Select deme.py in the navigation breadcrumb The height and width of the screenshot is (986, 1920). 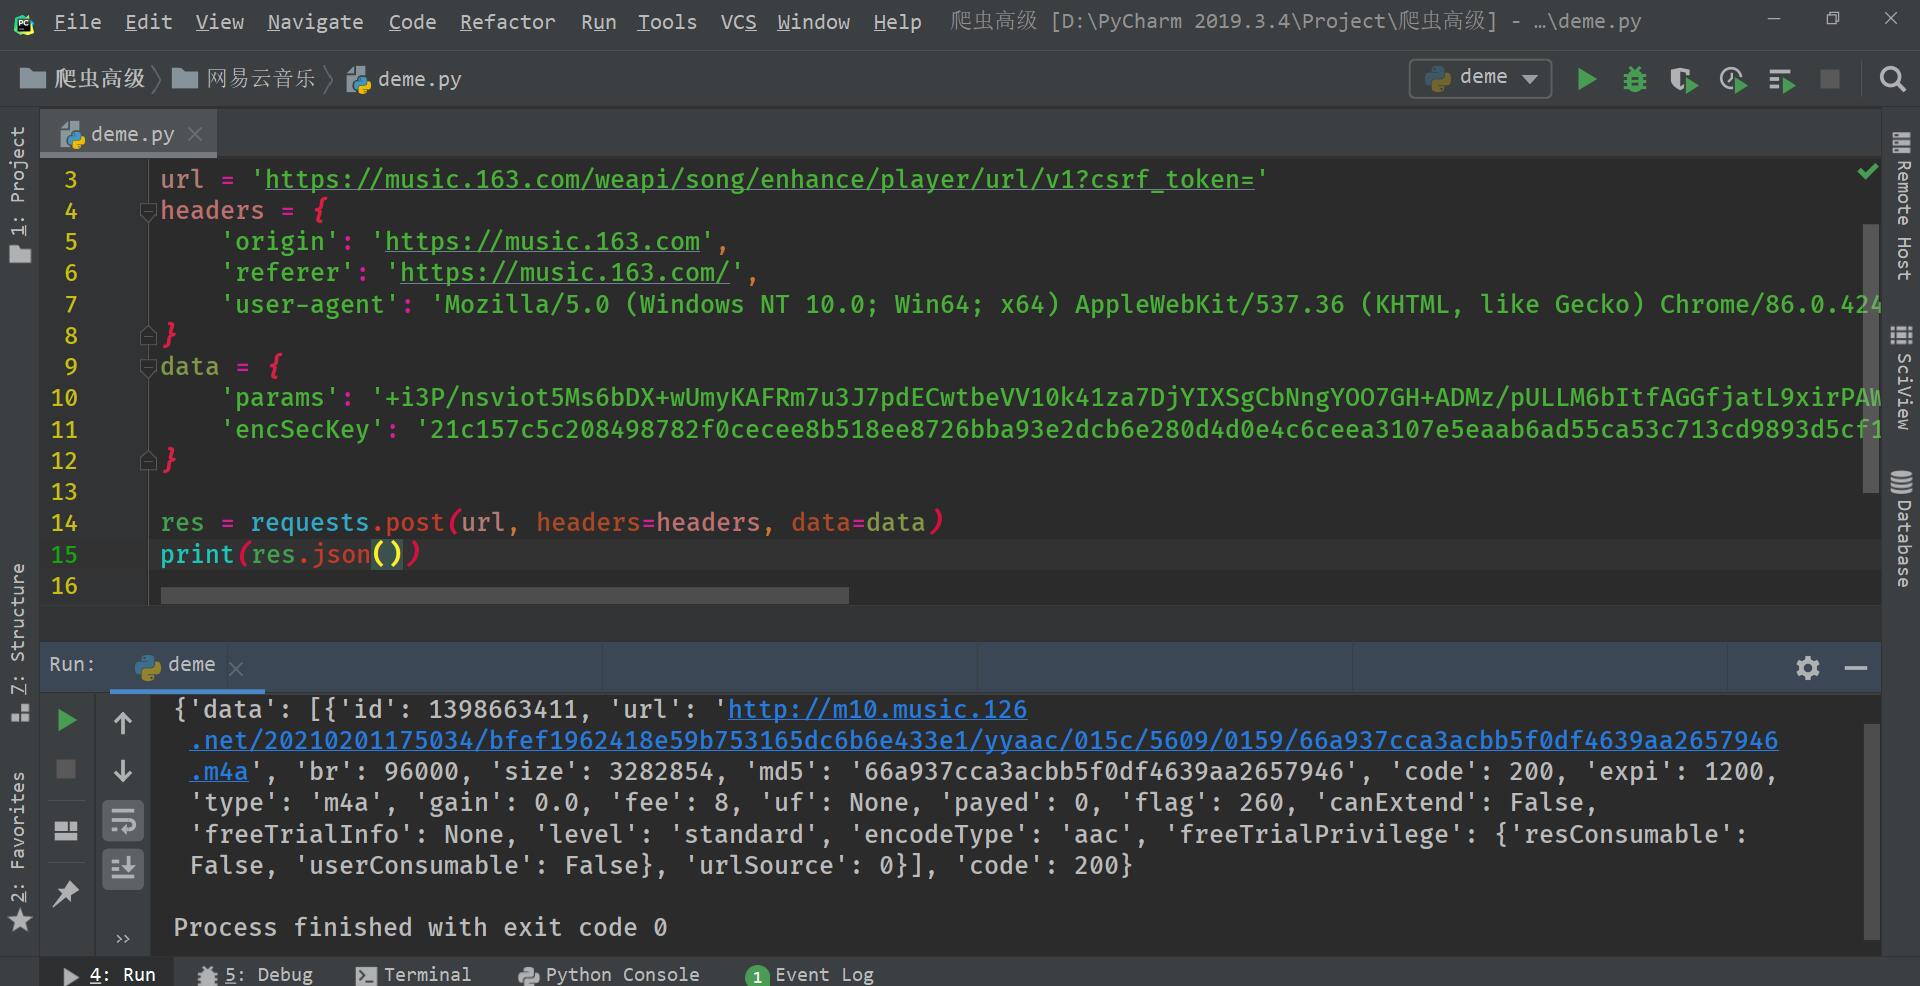point(404,79)
